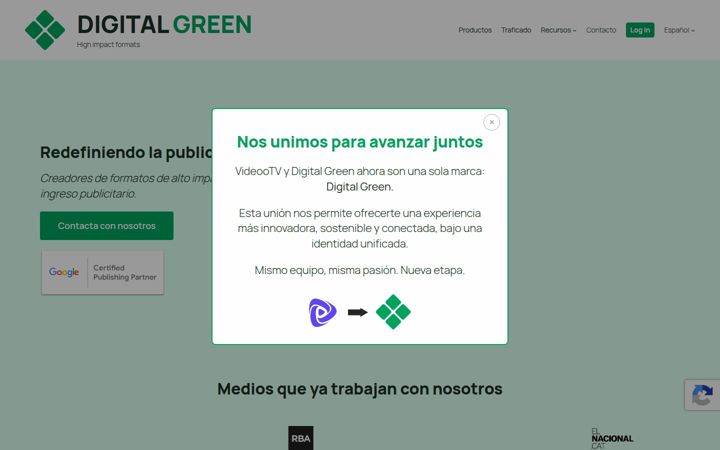720x450 pixels.
Task: Open the Traficado menu item
Action: [x=516, y=30]
